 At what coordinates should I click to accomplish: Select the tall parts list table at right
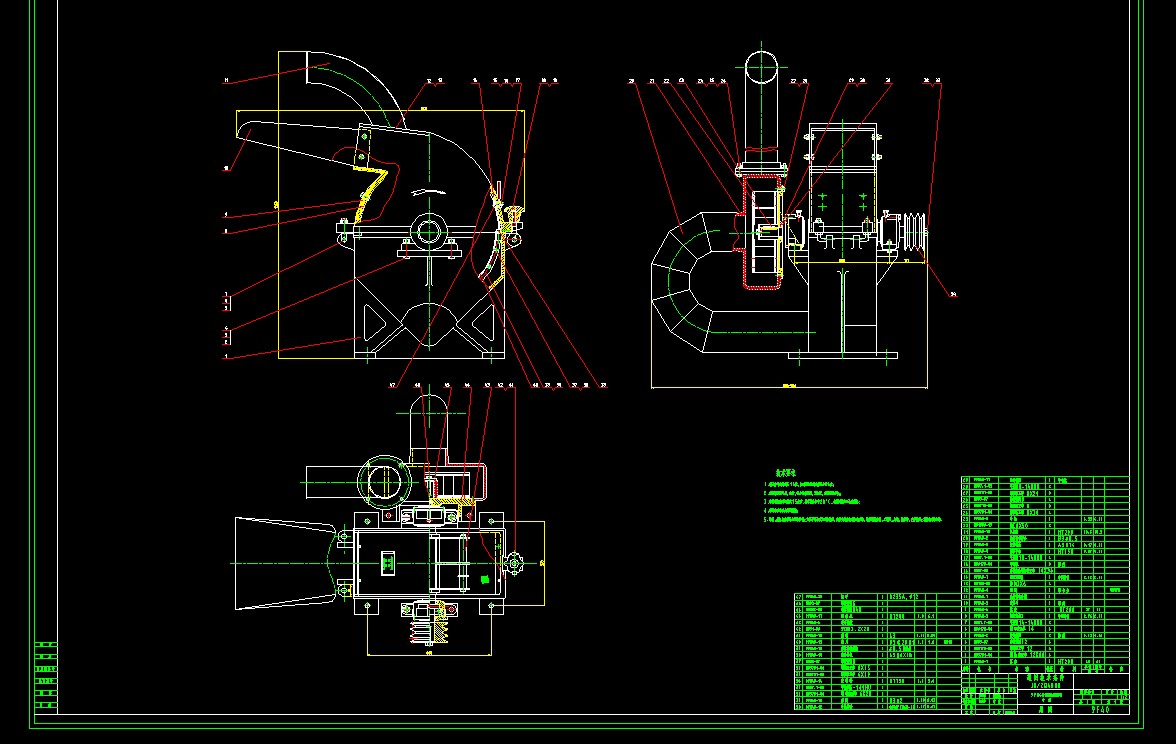pyautogui.click(x=1045, y=572)
